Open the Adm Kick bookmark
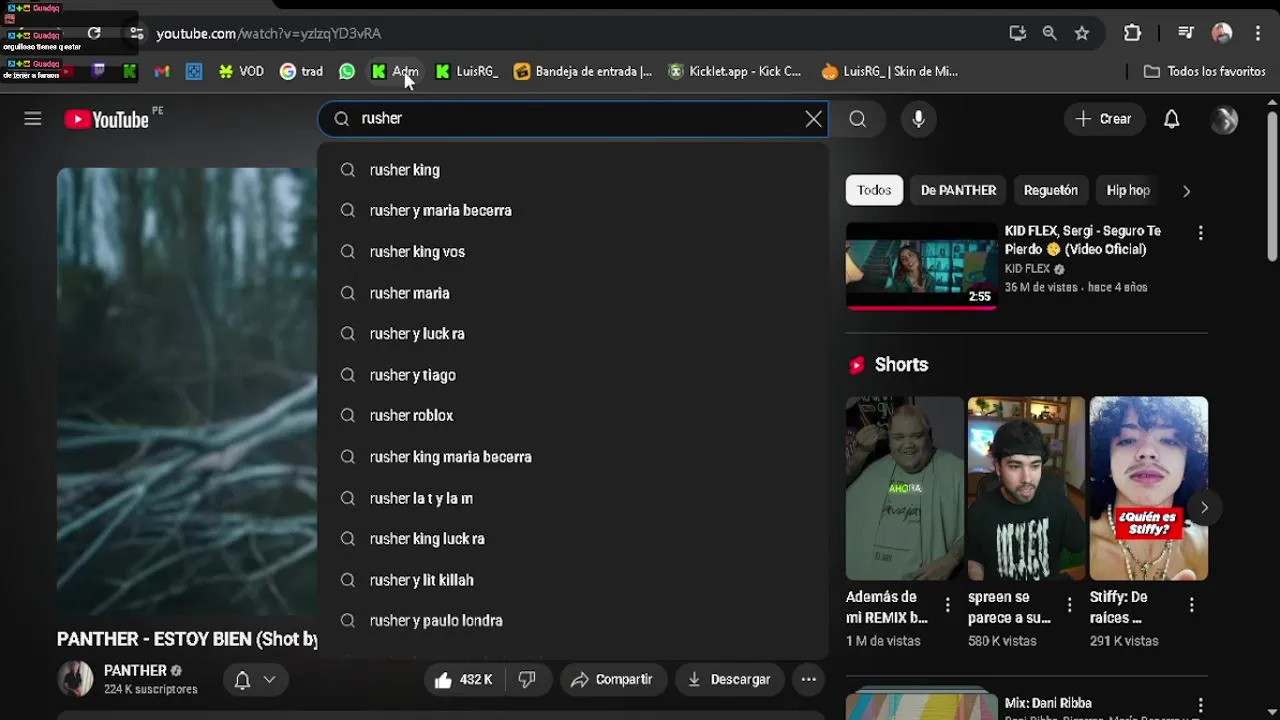The width and height of the screenshot is (1280, 720). coord(395,71)
